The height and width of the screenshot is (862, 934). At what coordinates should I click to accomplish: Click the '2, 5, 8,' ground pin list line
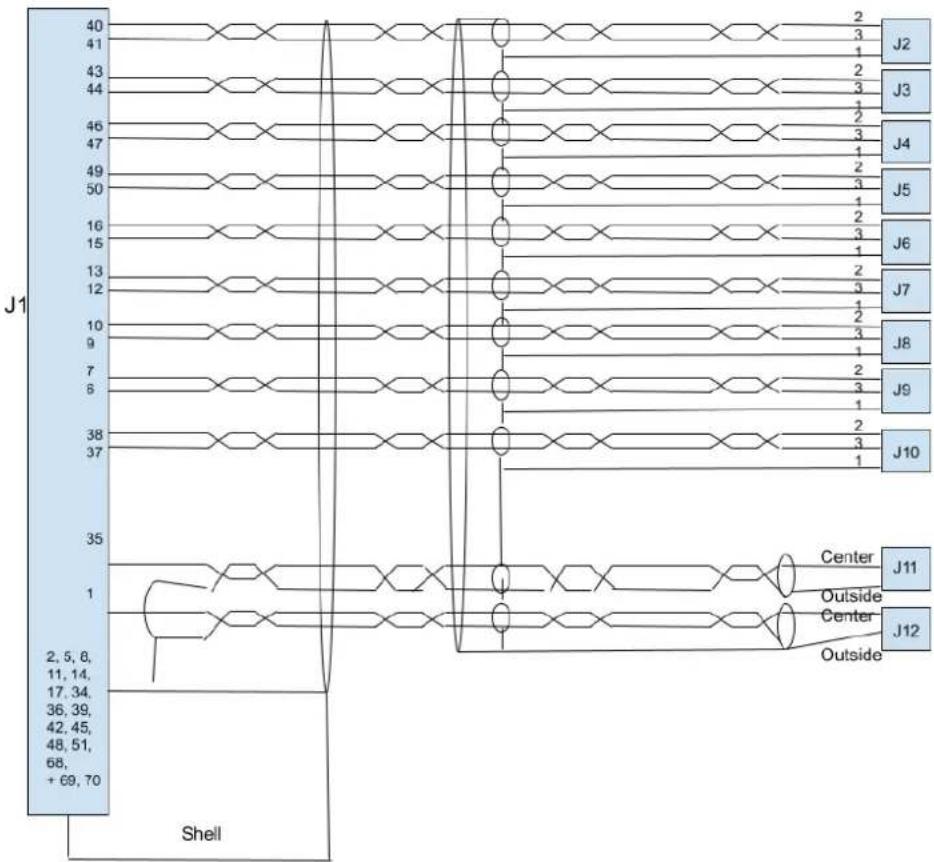click(x=69, y=657)
